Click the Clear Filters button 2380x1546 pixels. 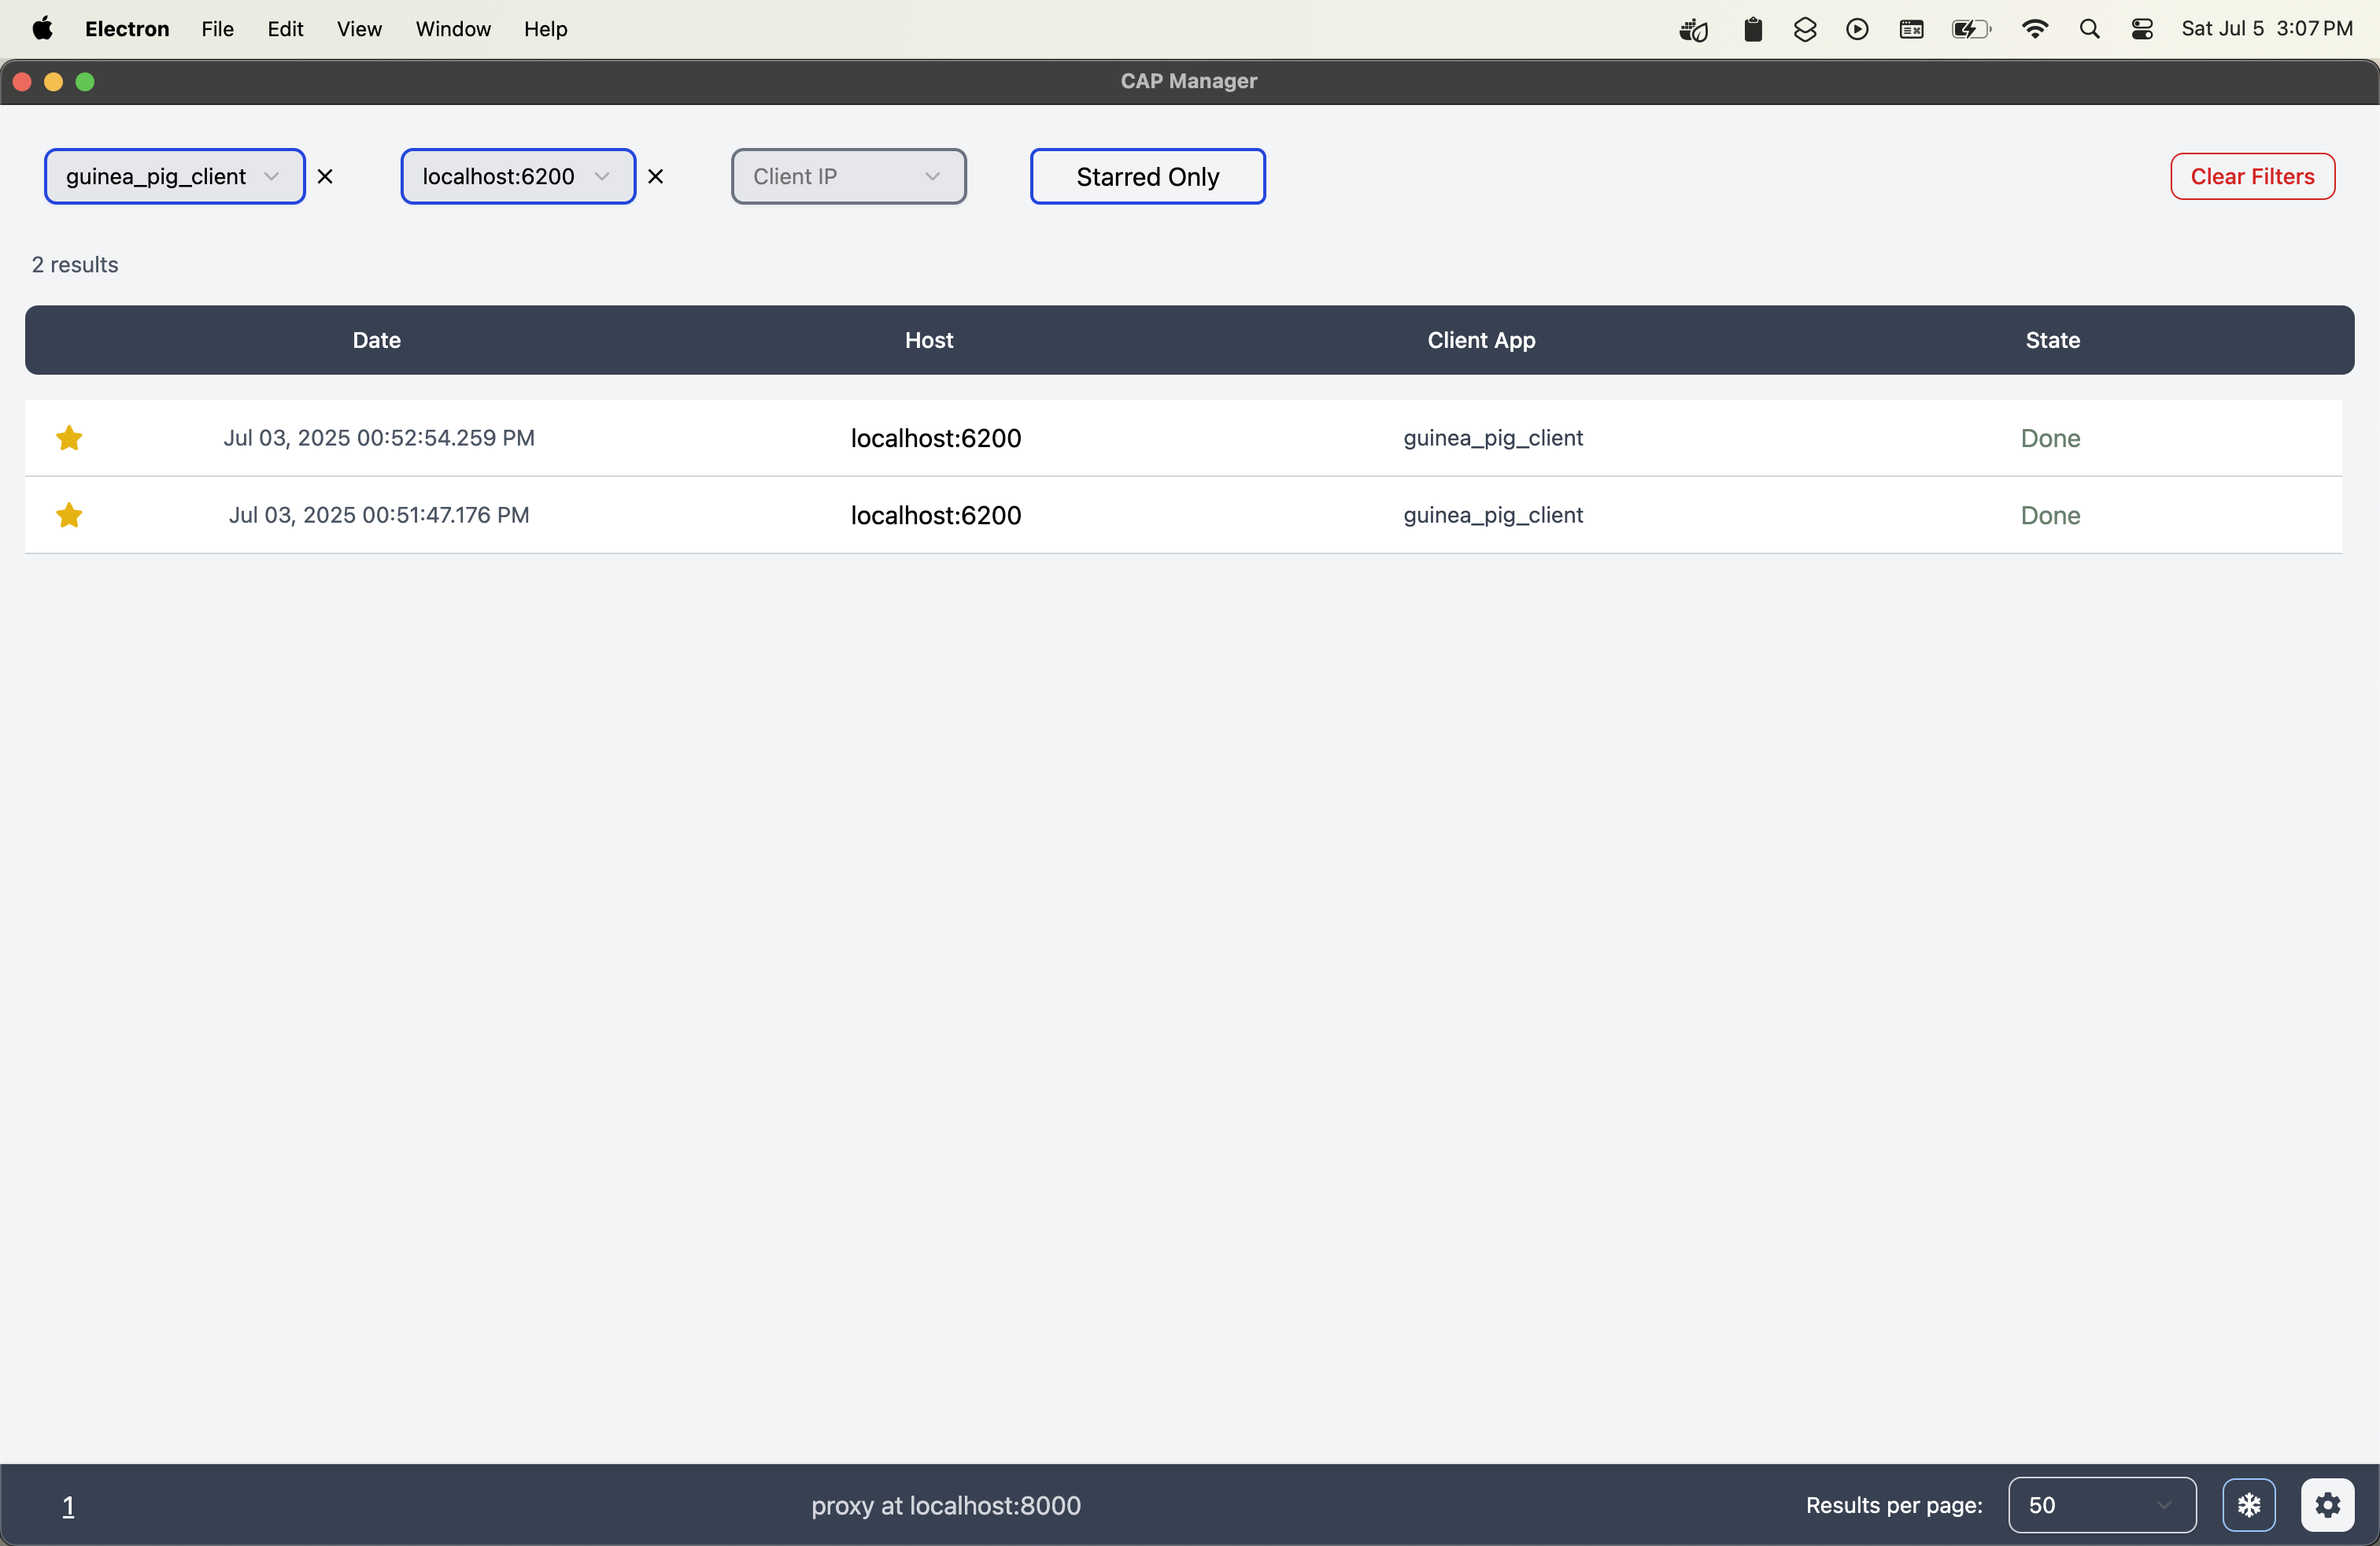point(2252,176)
